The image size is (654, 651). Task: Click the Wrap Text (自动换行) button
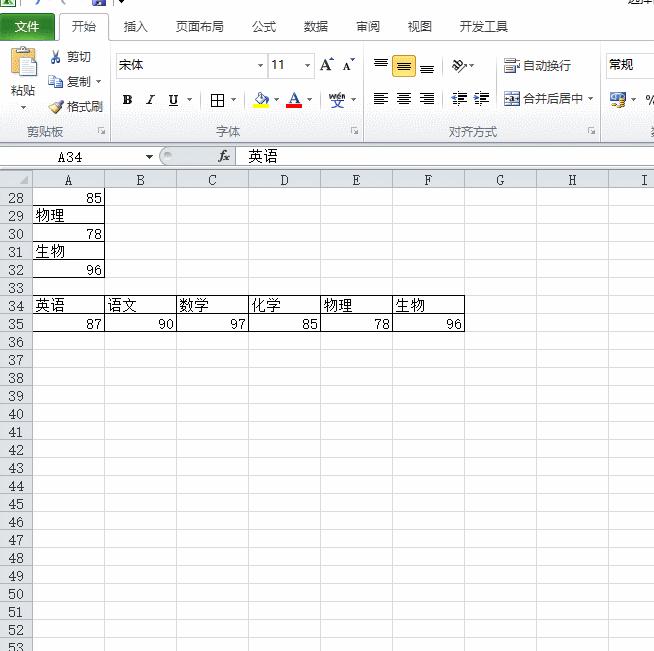(x=537, y=65)
